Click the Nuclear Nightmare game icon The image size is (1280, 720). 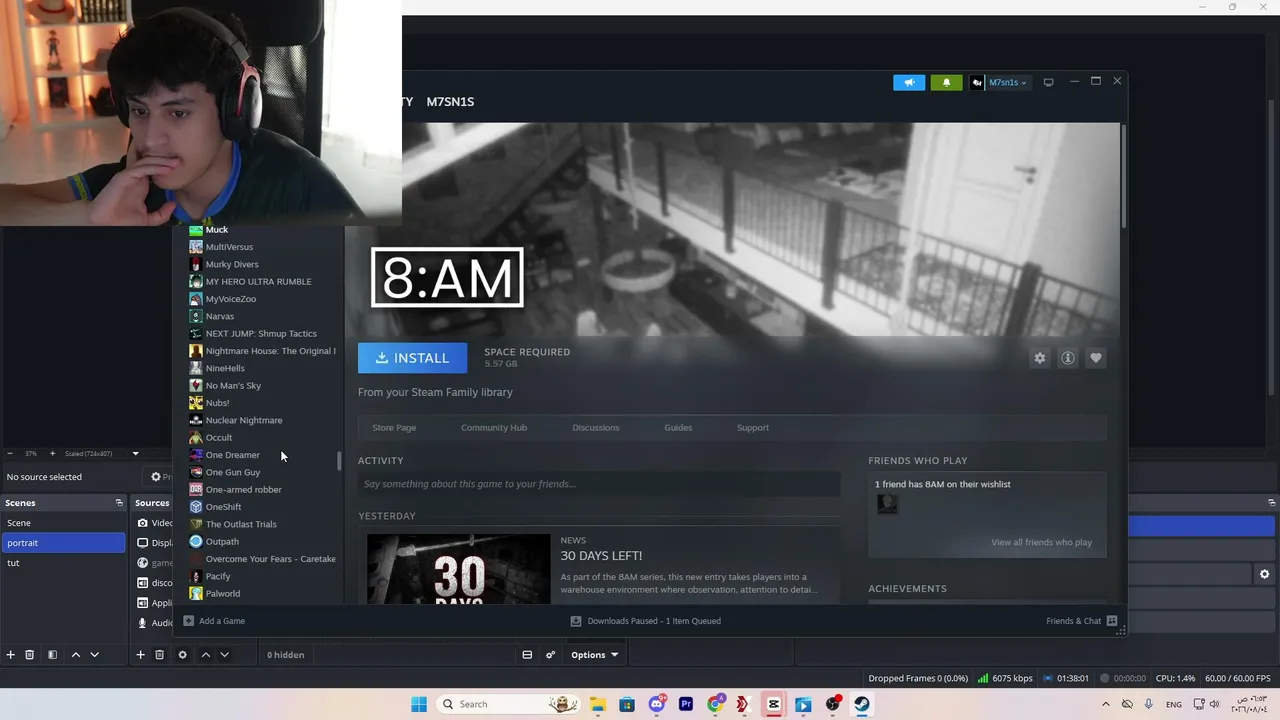point(196,420)
